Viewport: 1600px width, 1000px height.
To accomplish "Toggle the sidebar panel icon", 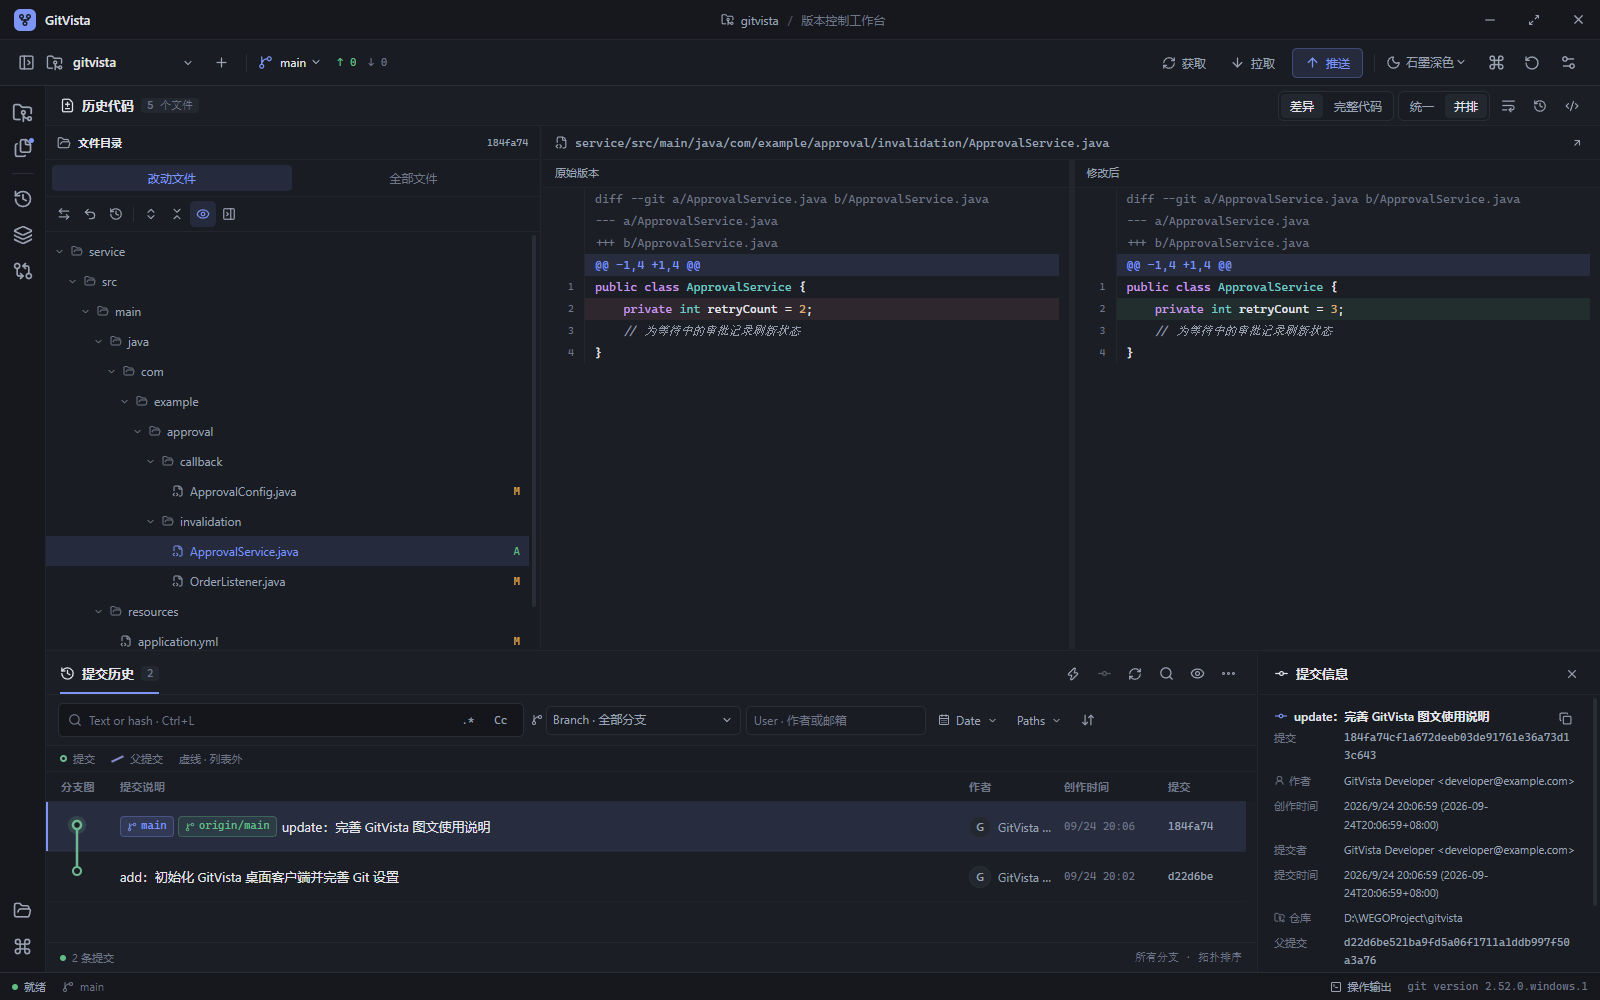I will click(x=26, y=62).
